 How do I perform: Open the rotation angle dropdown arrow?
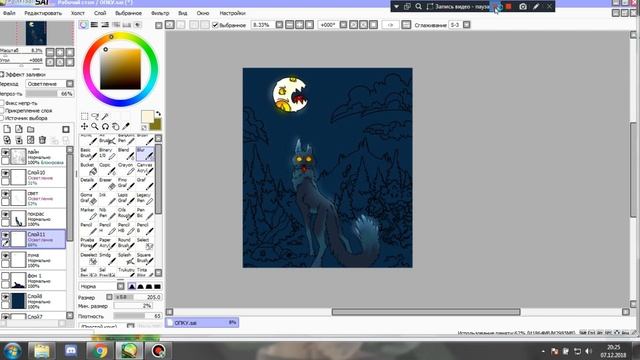click(x=343, y=25)
